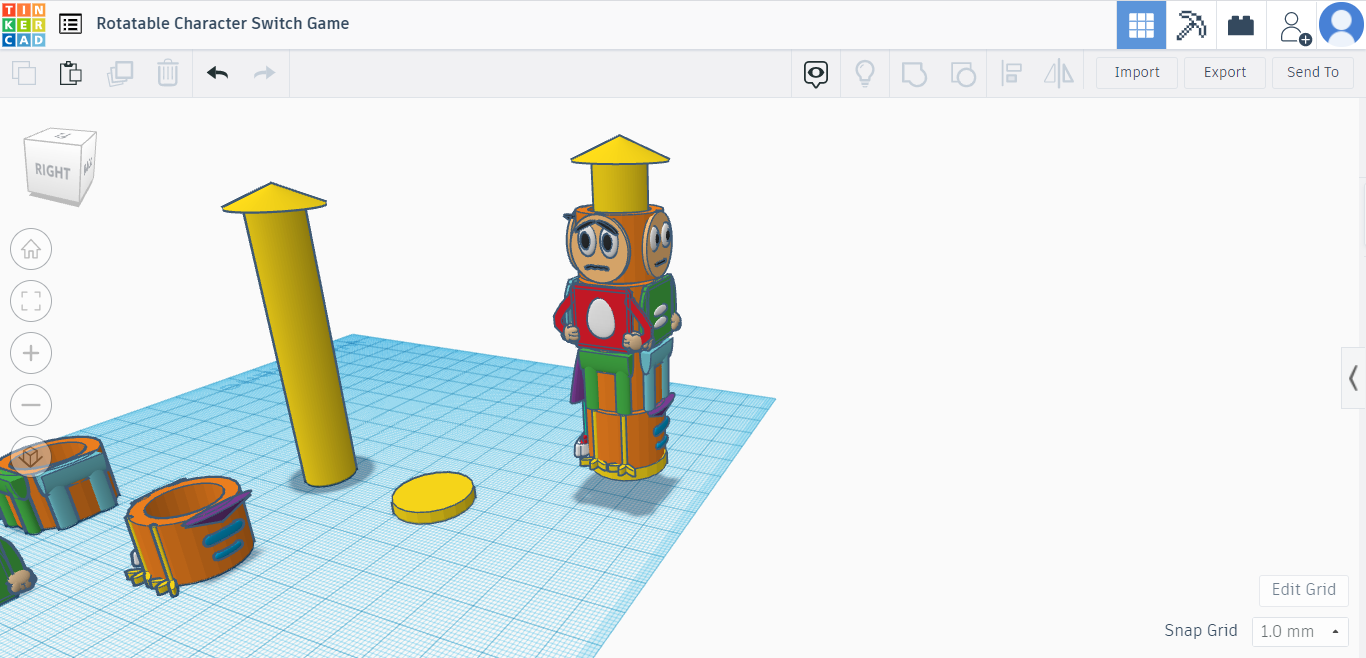Click the Paste icon
The height and width of the screenshot is (658, 1366).
pyautogui.click(x=70, y=73)
